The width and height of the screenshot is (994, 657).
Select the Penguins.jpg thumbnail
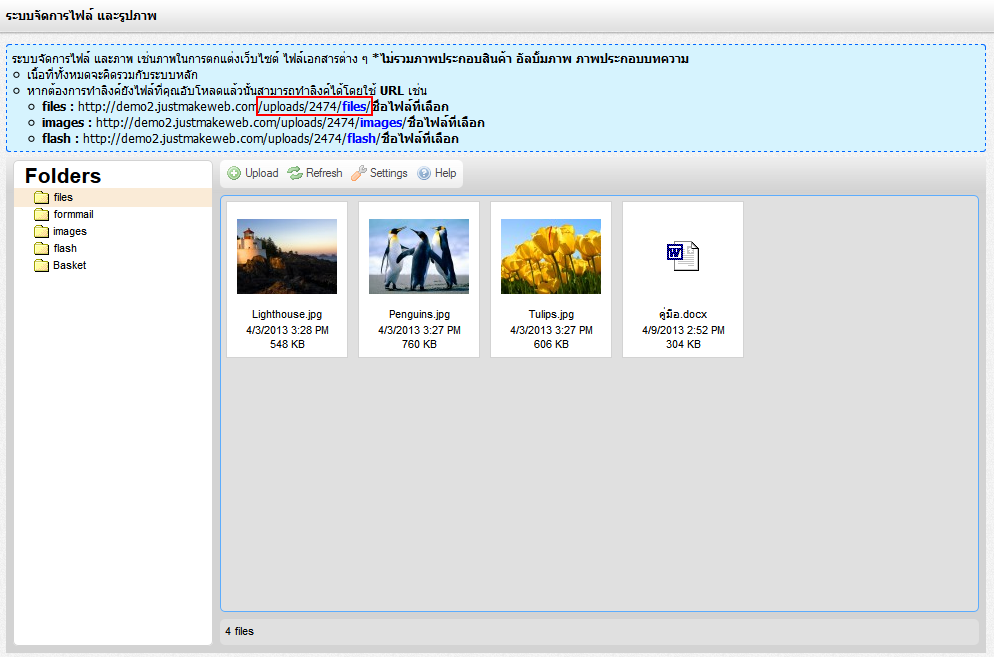419,257
